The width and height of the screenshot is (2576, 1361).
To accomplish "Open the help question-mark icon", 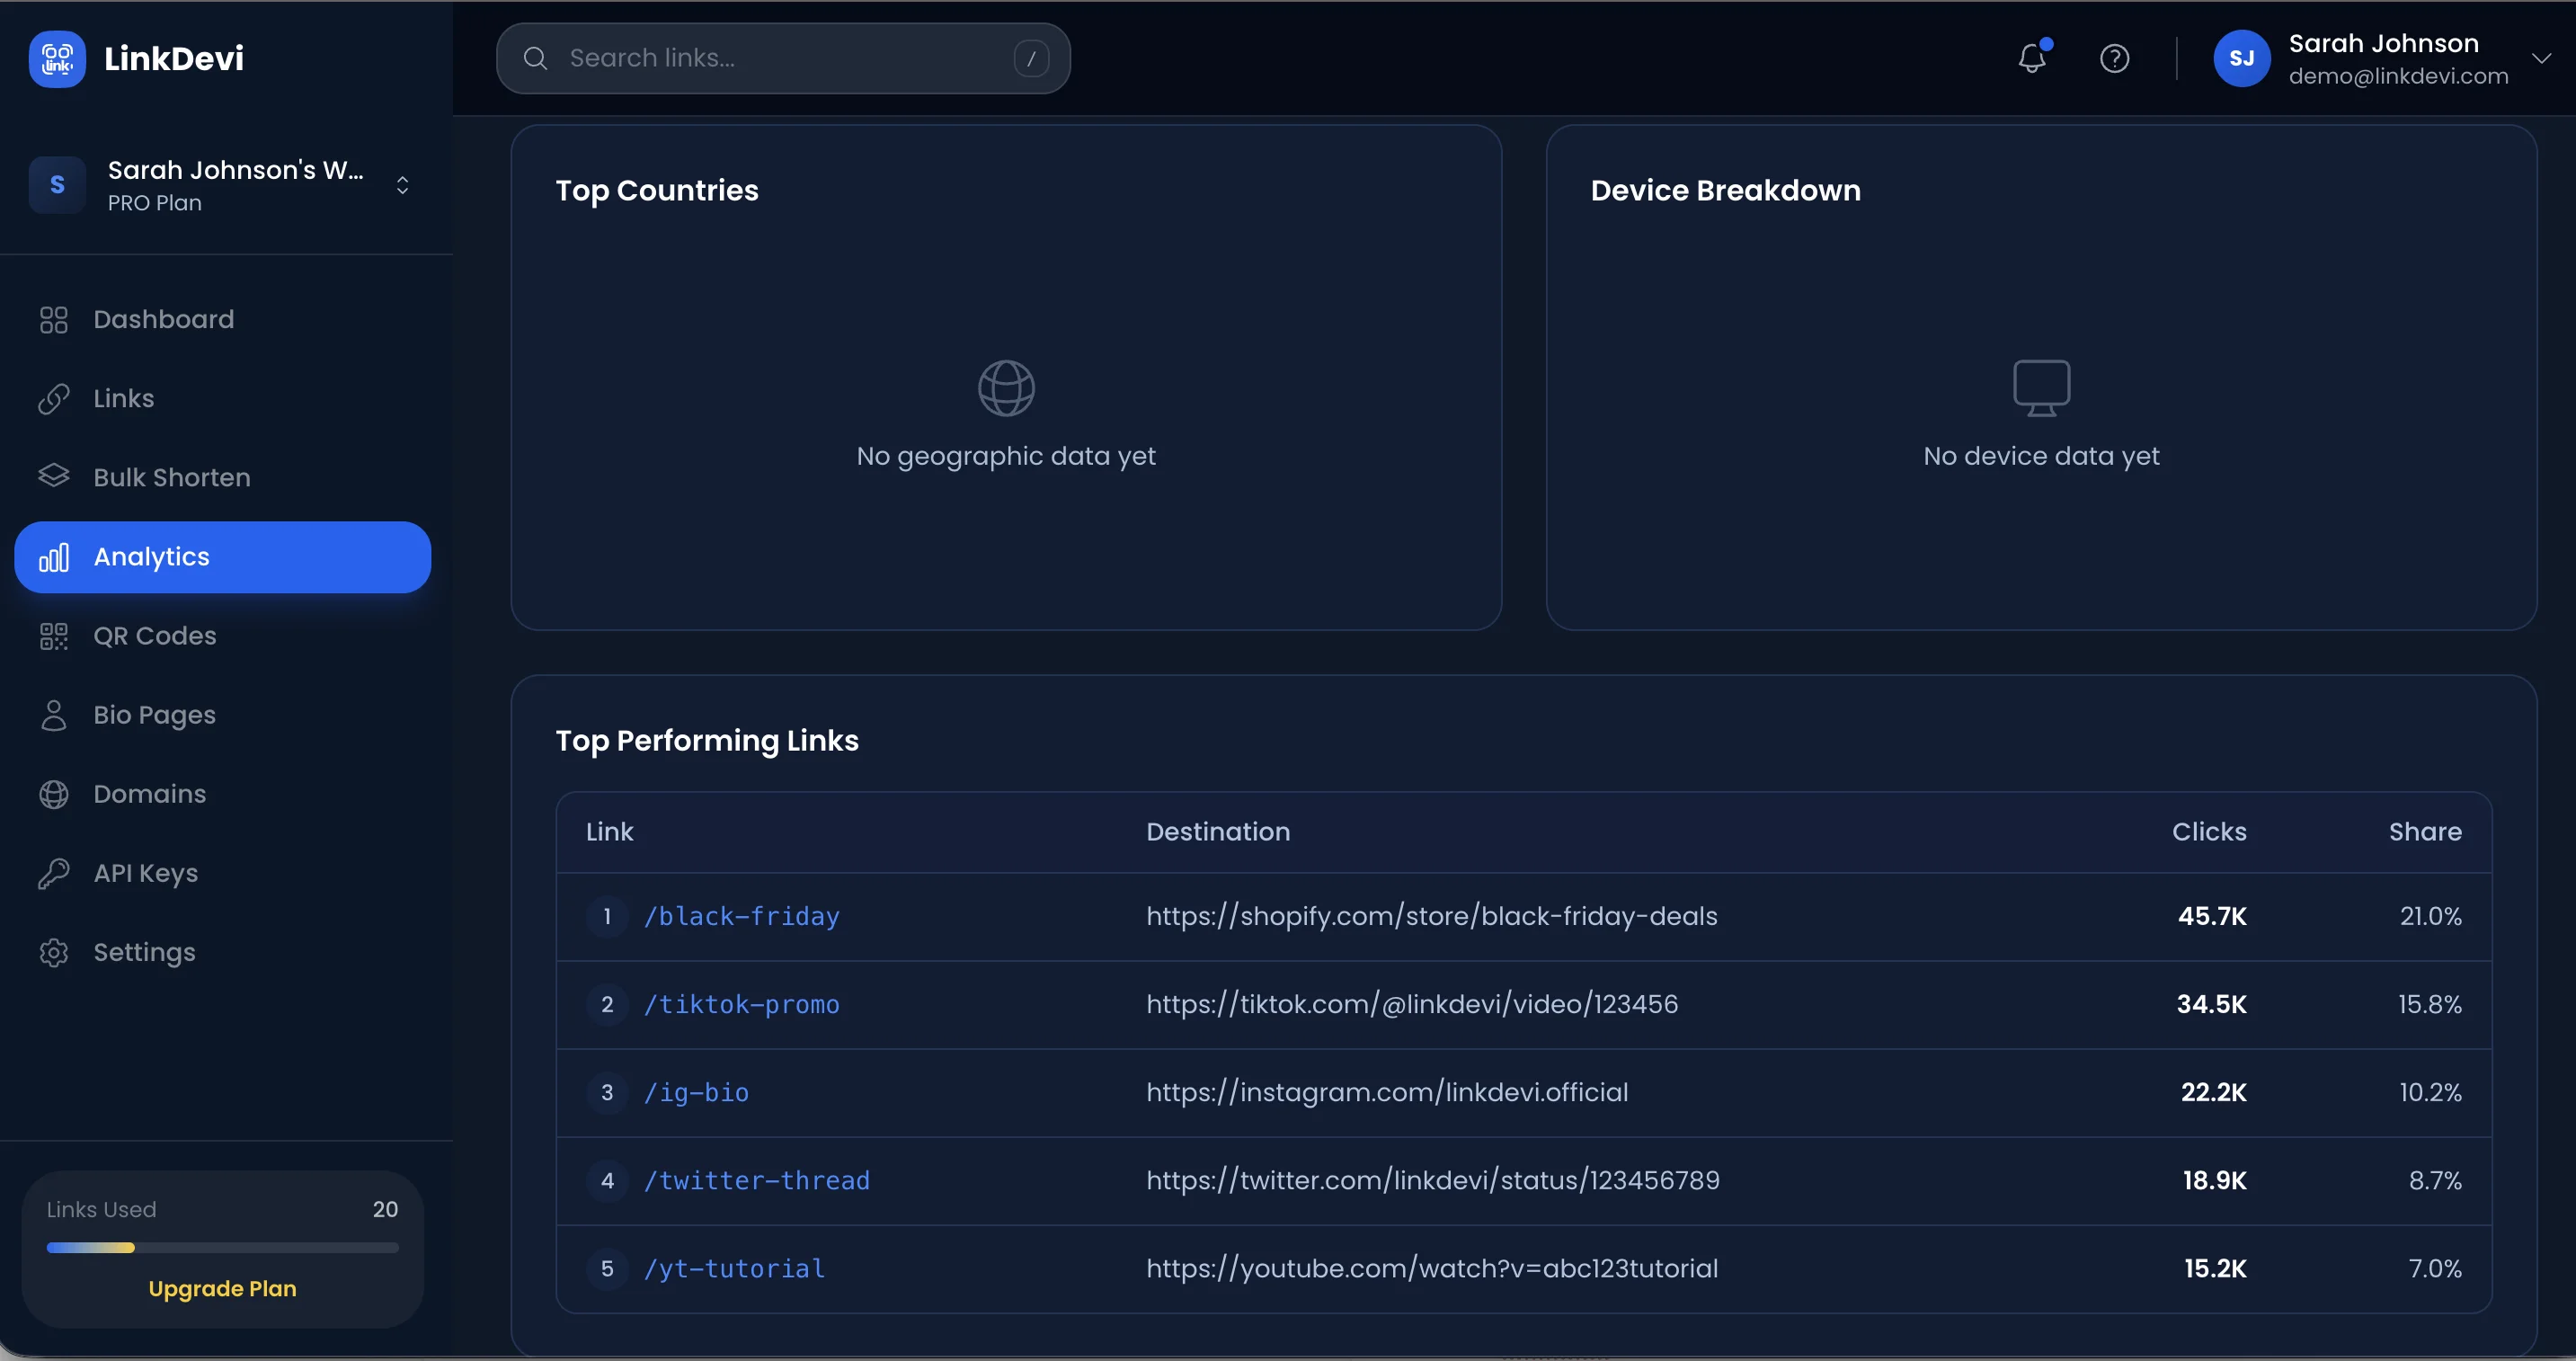I will pyautogui.click(x=2115, y=58).
